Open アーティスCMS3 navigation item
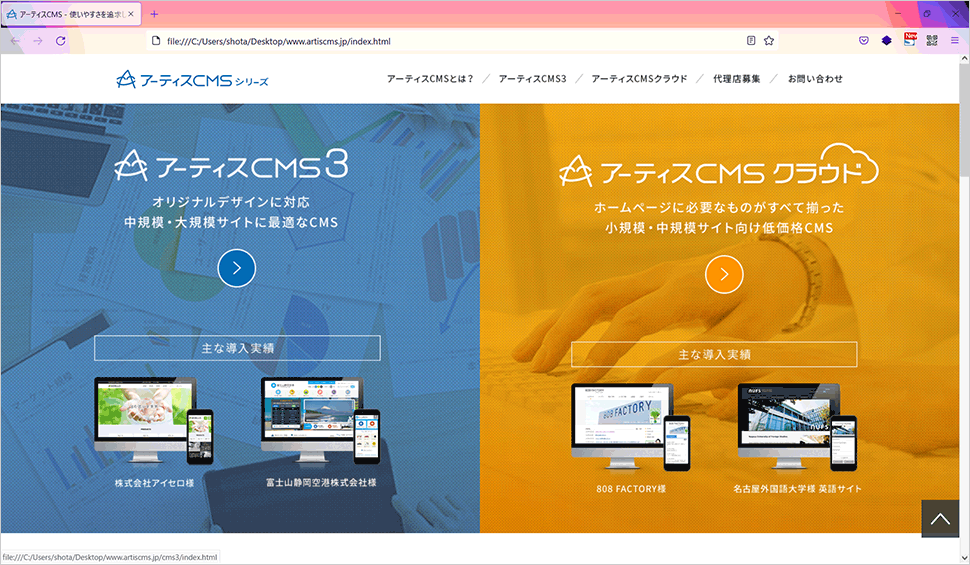Viewport: 970px width, 565px height. point(533,79)
